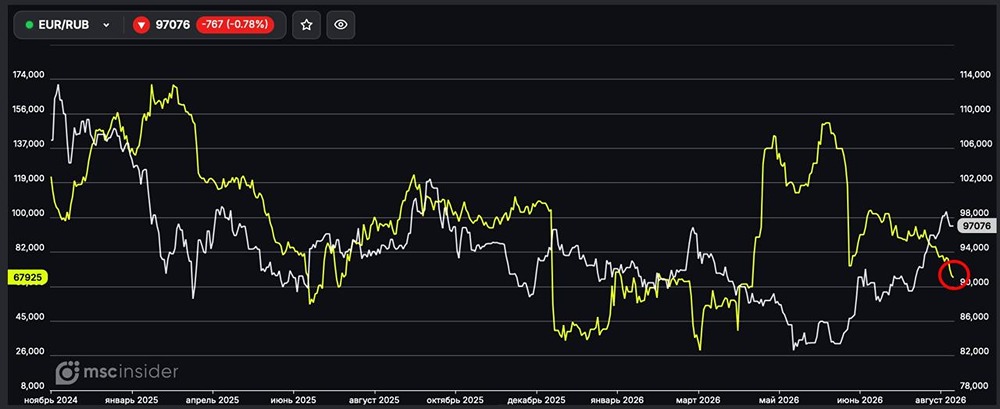Click the green status dot beside EUR/RUB

click(x=29, y=25)
